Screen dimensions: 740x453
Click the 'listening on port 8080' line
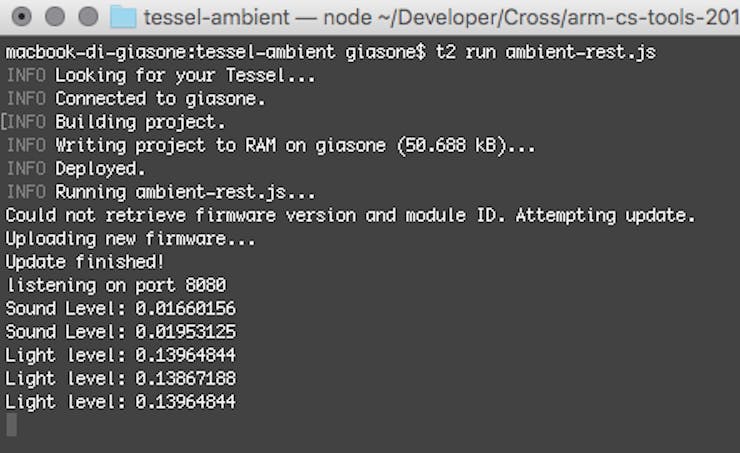[116, 285]
